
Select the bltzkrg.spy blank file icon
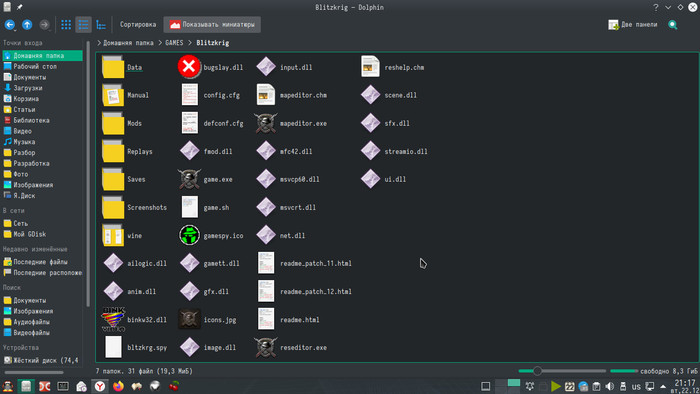(x=113, y=347)
